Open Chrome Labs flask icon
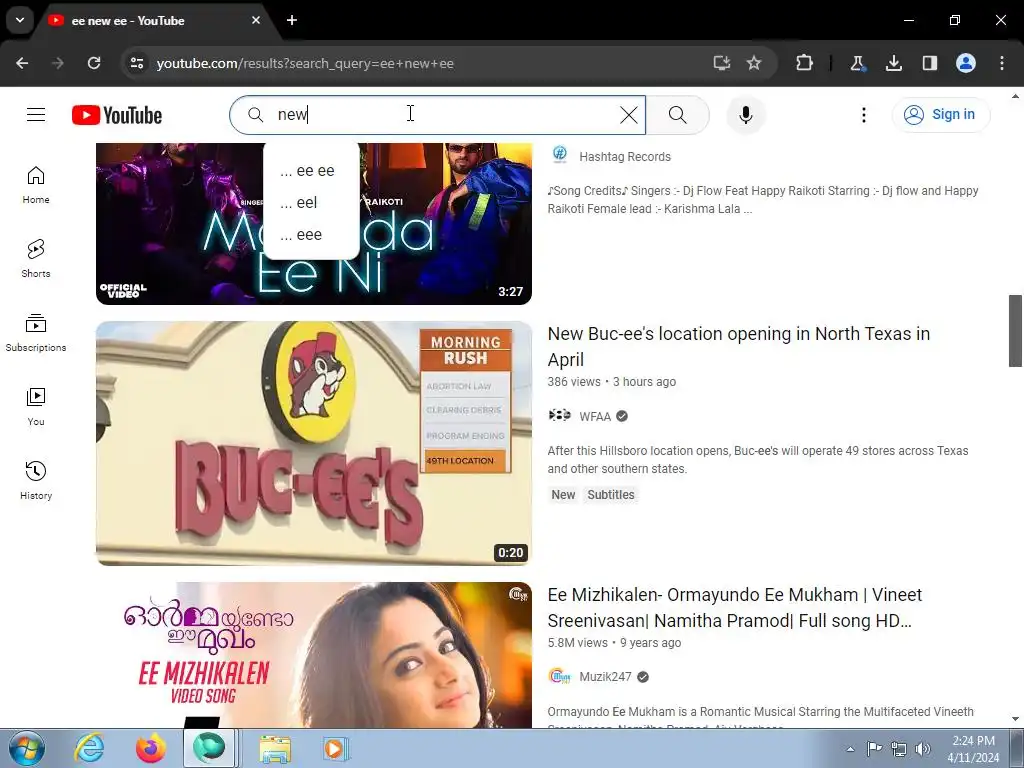Viewport: 1024px width, 768px height. coord(857,63)
